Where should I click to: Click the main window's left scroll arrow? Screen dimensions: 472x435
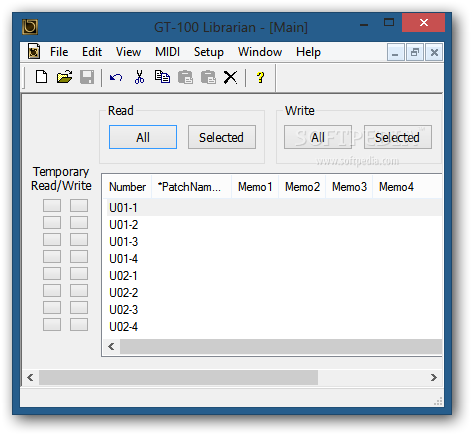[x=30, y=377]
